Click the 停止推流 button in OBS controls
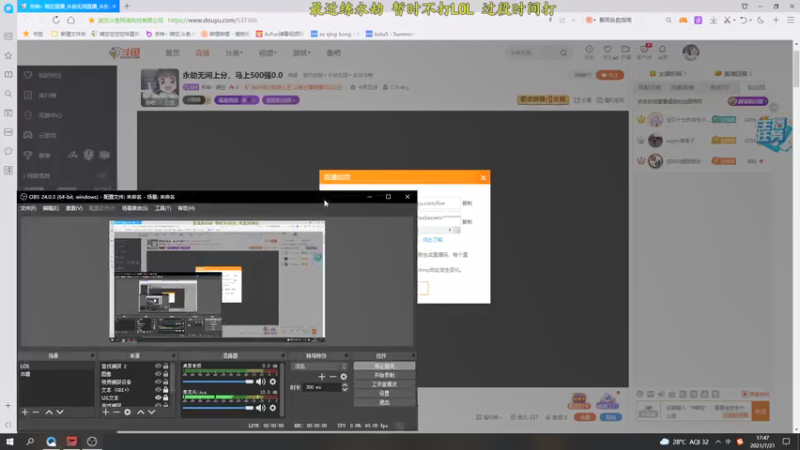This screenshot has height=450, width=800. tap(384, 366)
